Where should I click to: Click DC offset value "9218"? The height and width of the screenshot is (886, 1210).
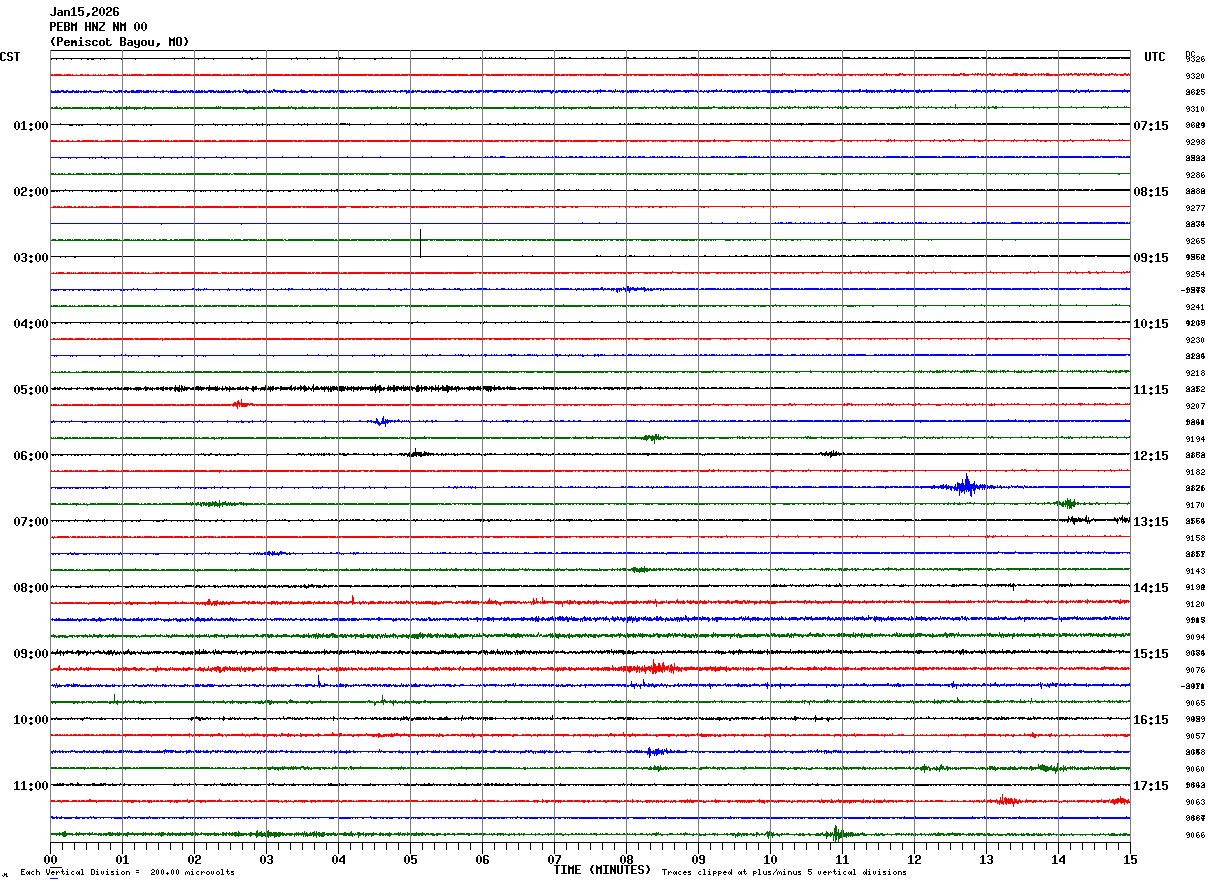(x=1195, y=373)
